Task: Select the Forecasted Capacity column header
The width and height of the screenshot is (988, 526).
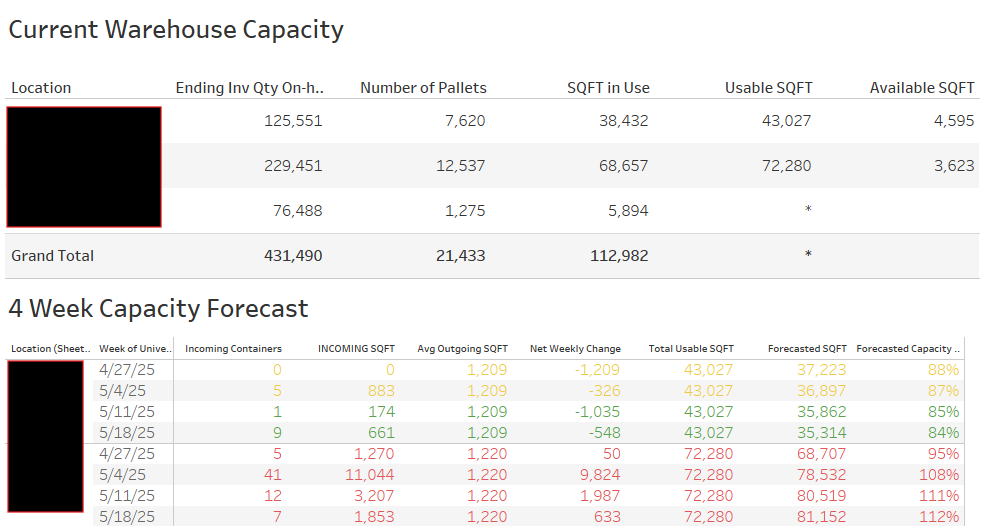Action: pos(908,349)
